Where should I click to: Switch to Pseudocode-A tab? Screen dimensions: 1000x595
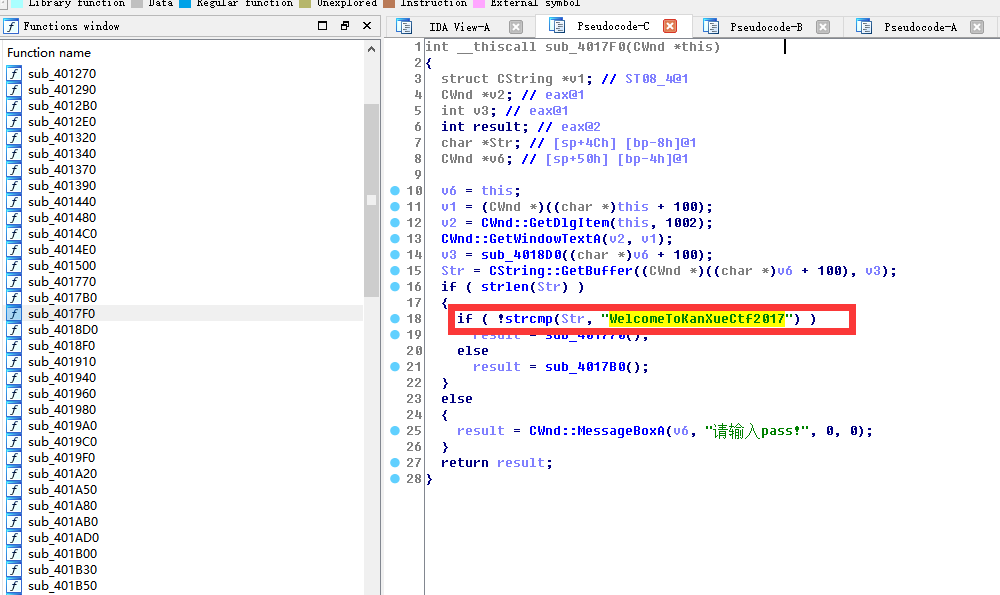tap(920, 27)
